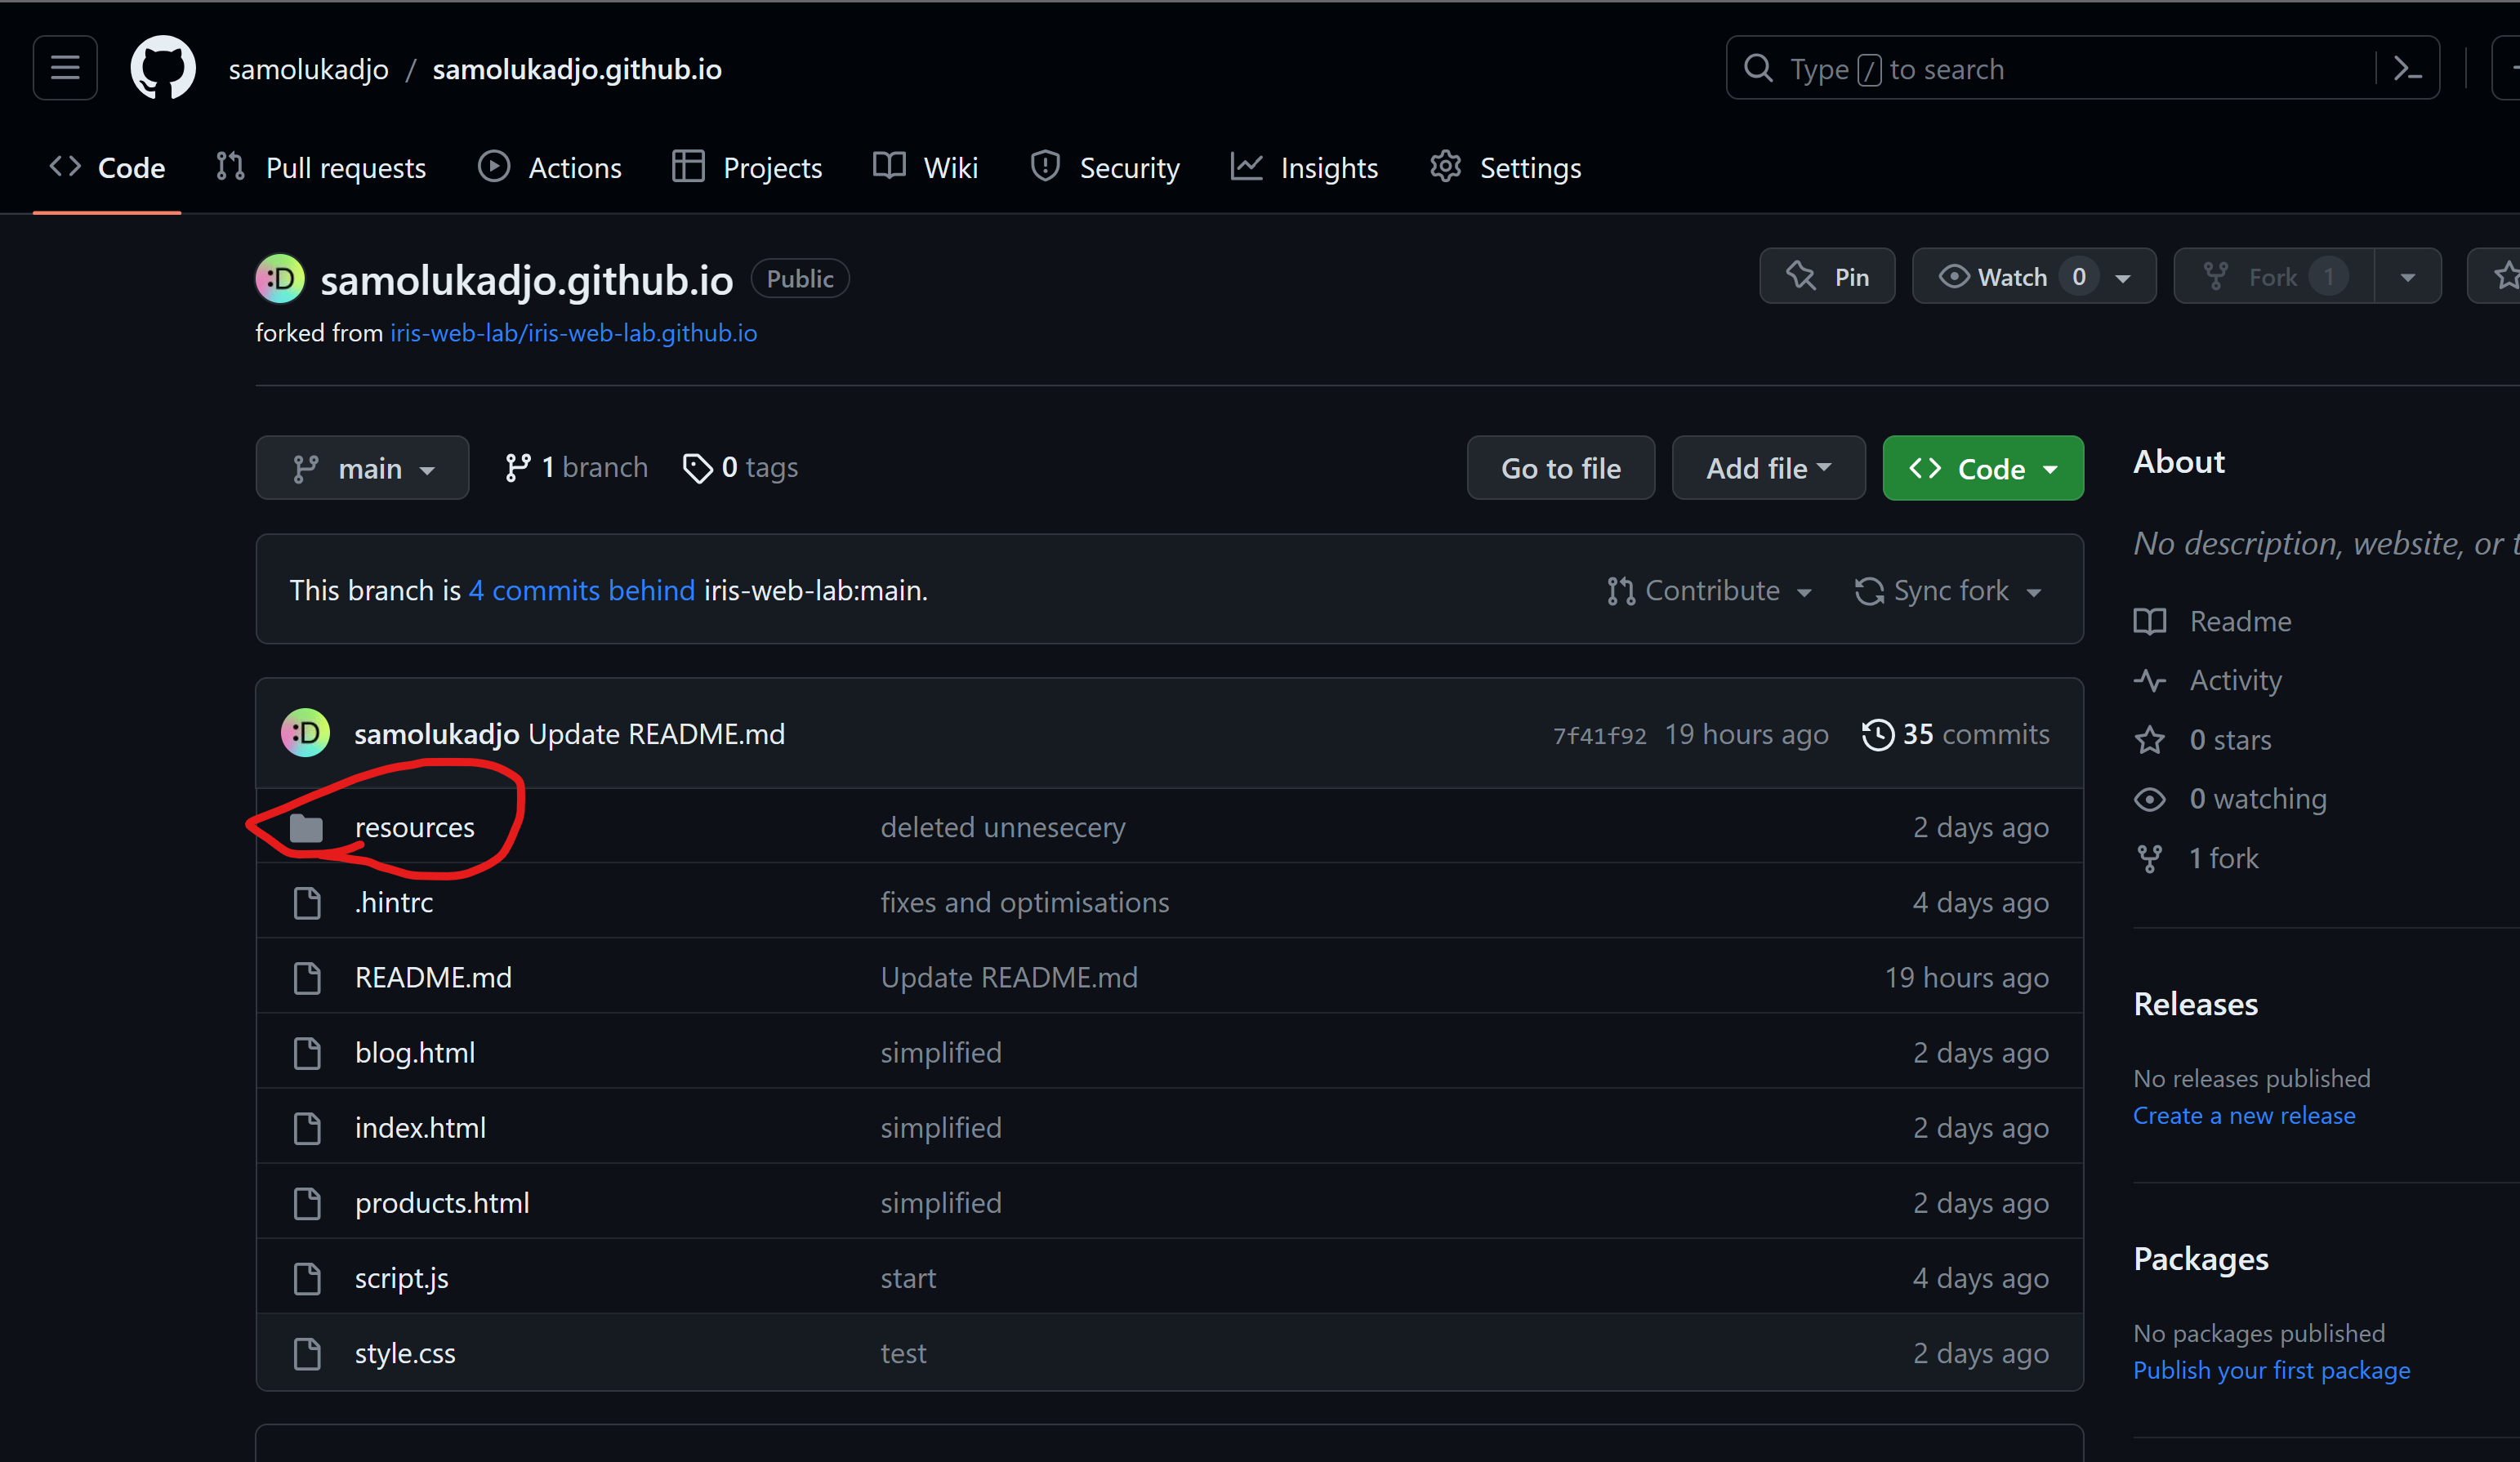
Task: Click Publish your first package link
Action: pos(2271,1369)
